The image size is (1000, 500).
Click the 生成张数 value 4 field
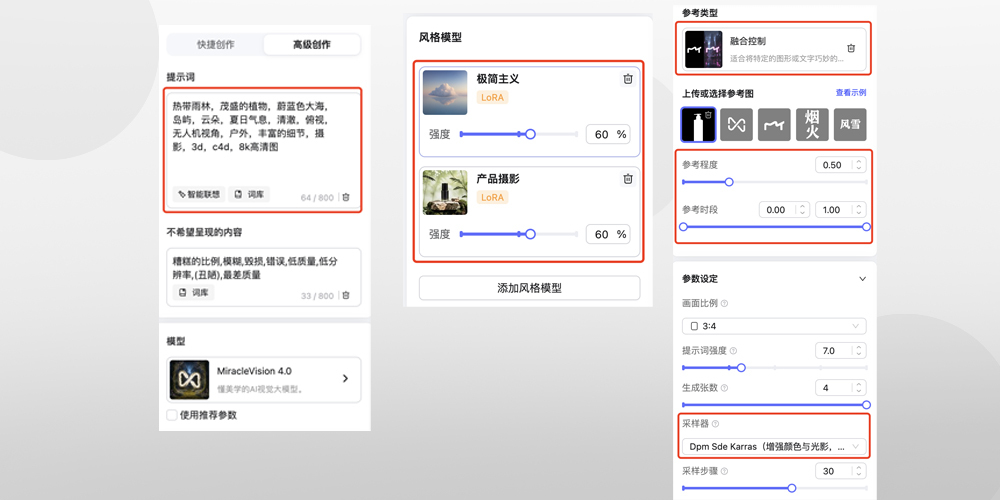tap(841, 387)
